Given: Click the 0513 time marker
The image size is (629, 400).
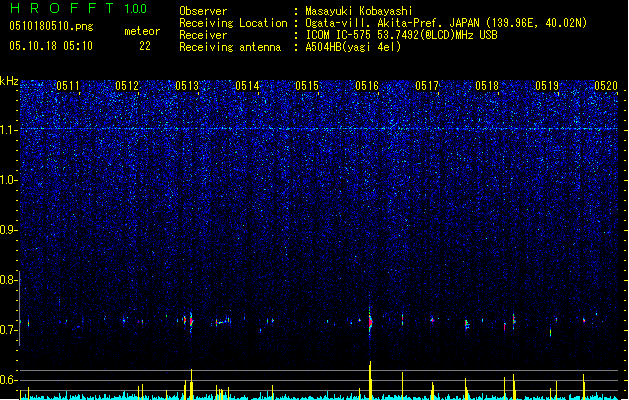Looking at the screenshot, I should [x=187, y=86].
